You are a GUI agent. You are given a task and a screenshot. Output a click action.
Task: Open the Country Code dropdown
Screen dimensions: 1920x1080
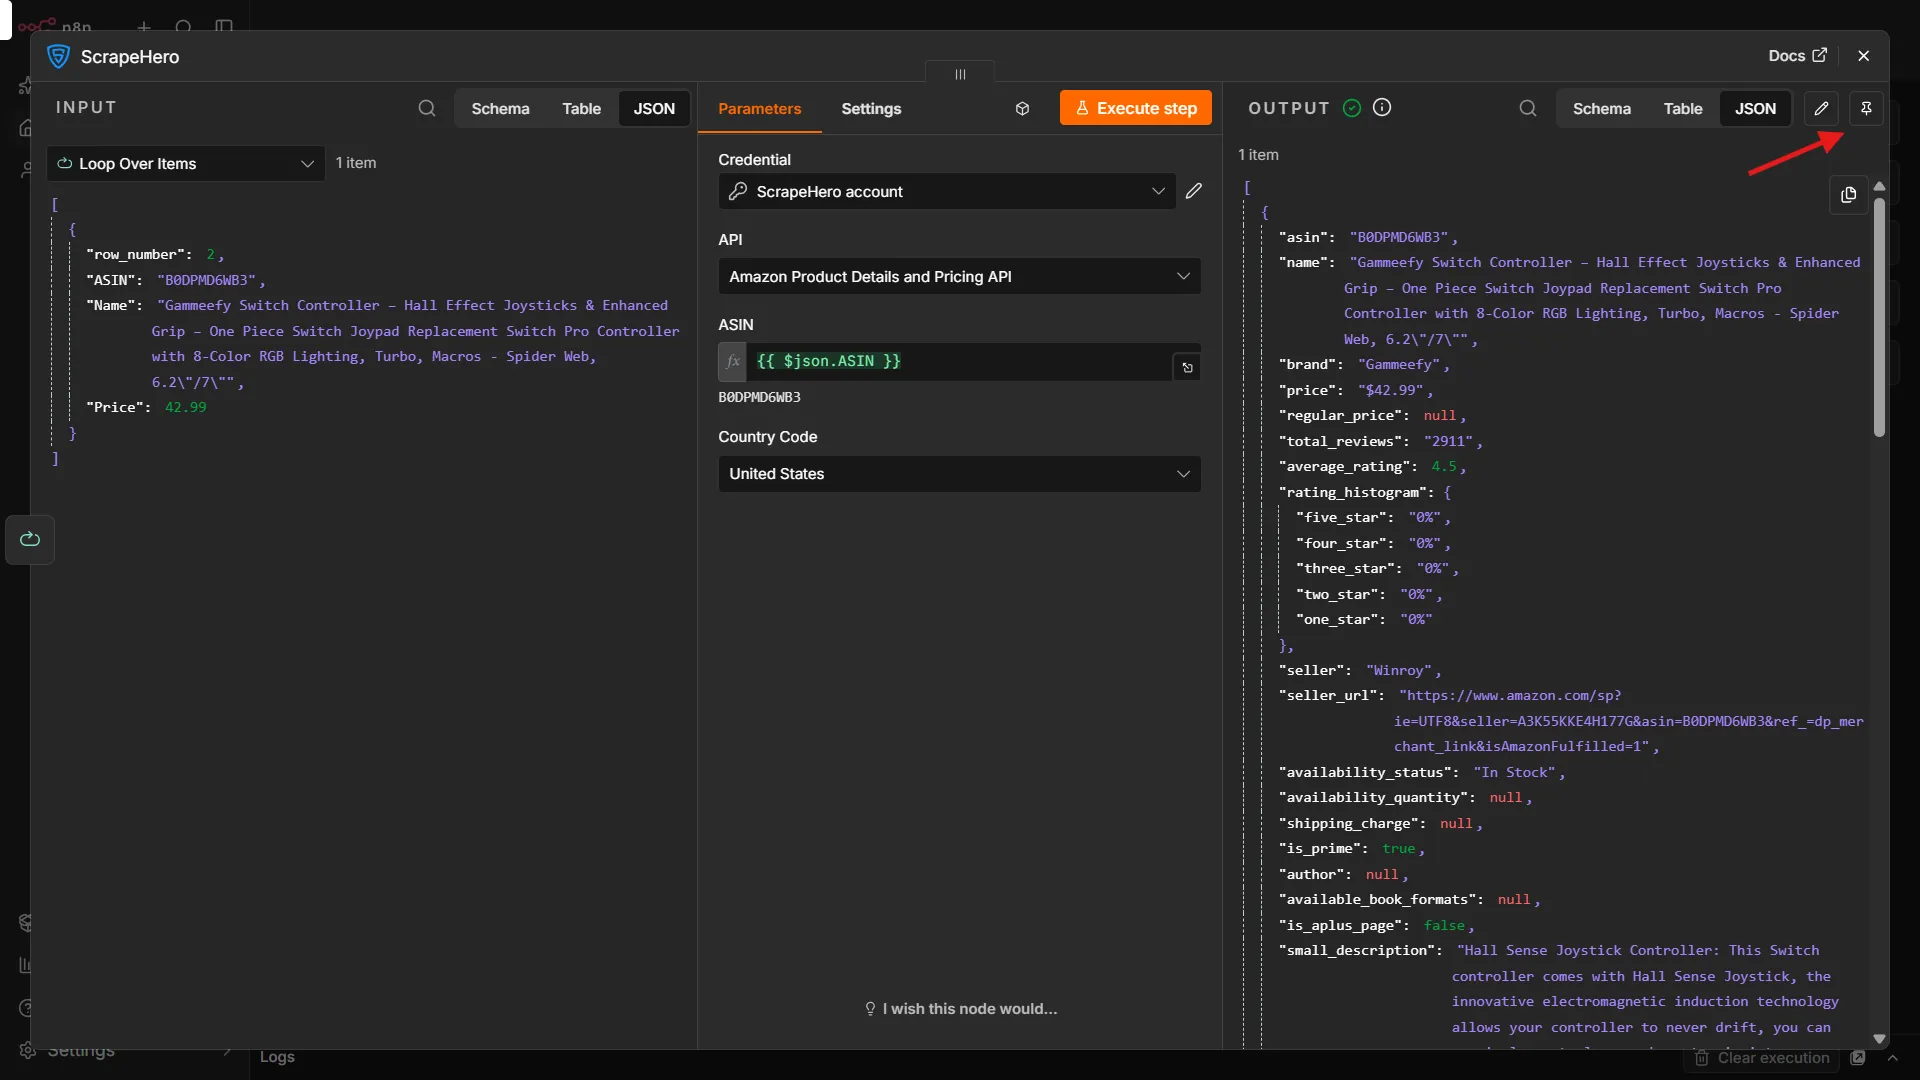tap(959, 474)
